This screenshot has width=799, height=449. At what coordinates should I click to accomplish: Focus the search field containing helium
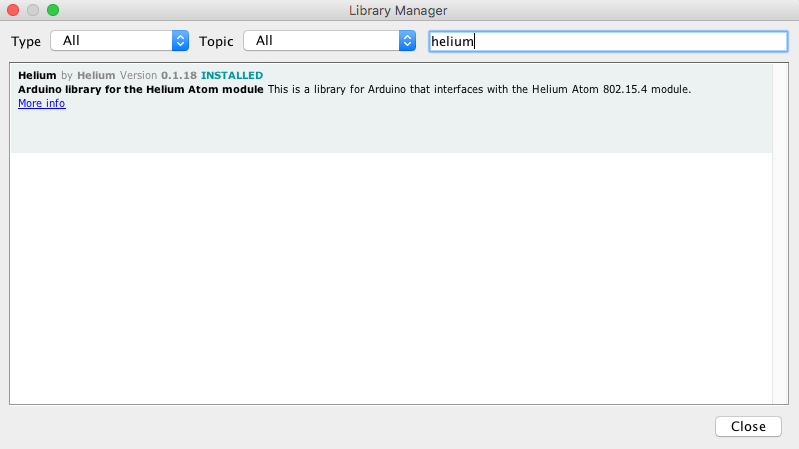tap(607, 41)
